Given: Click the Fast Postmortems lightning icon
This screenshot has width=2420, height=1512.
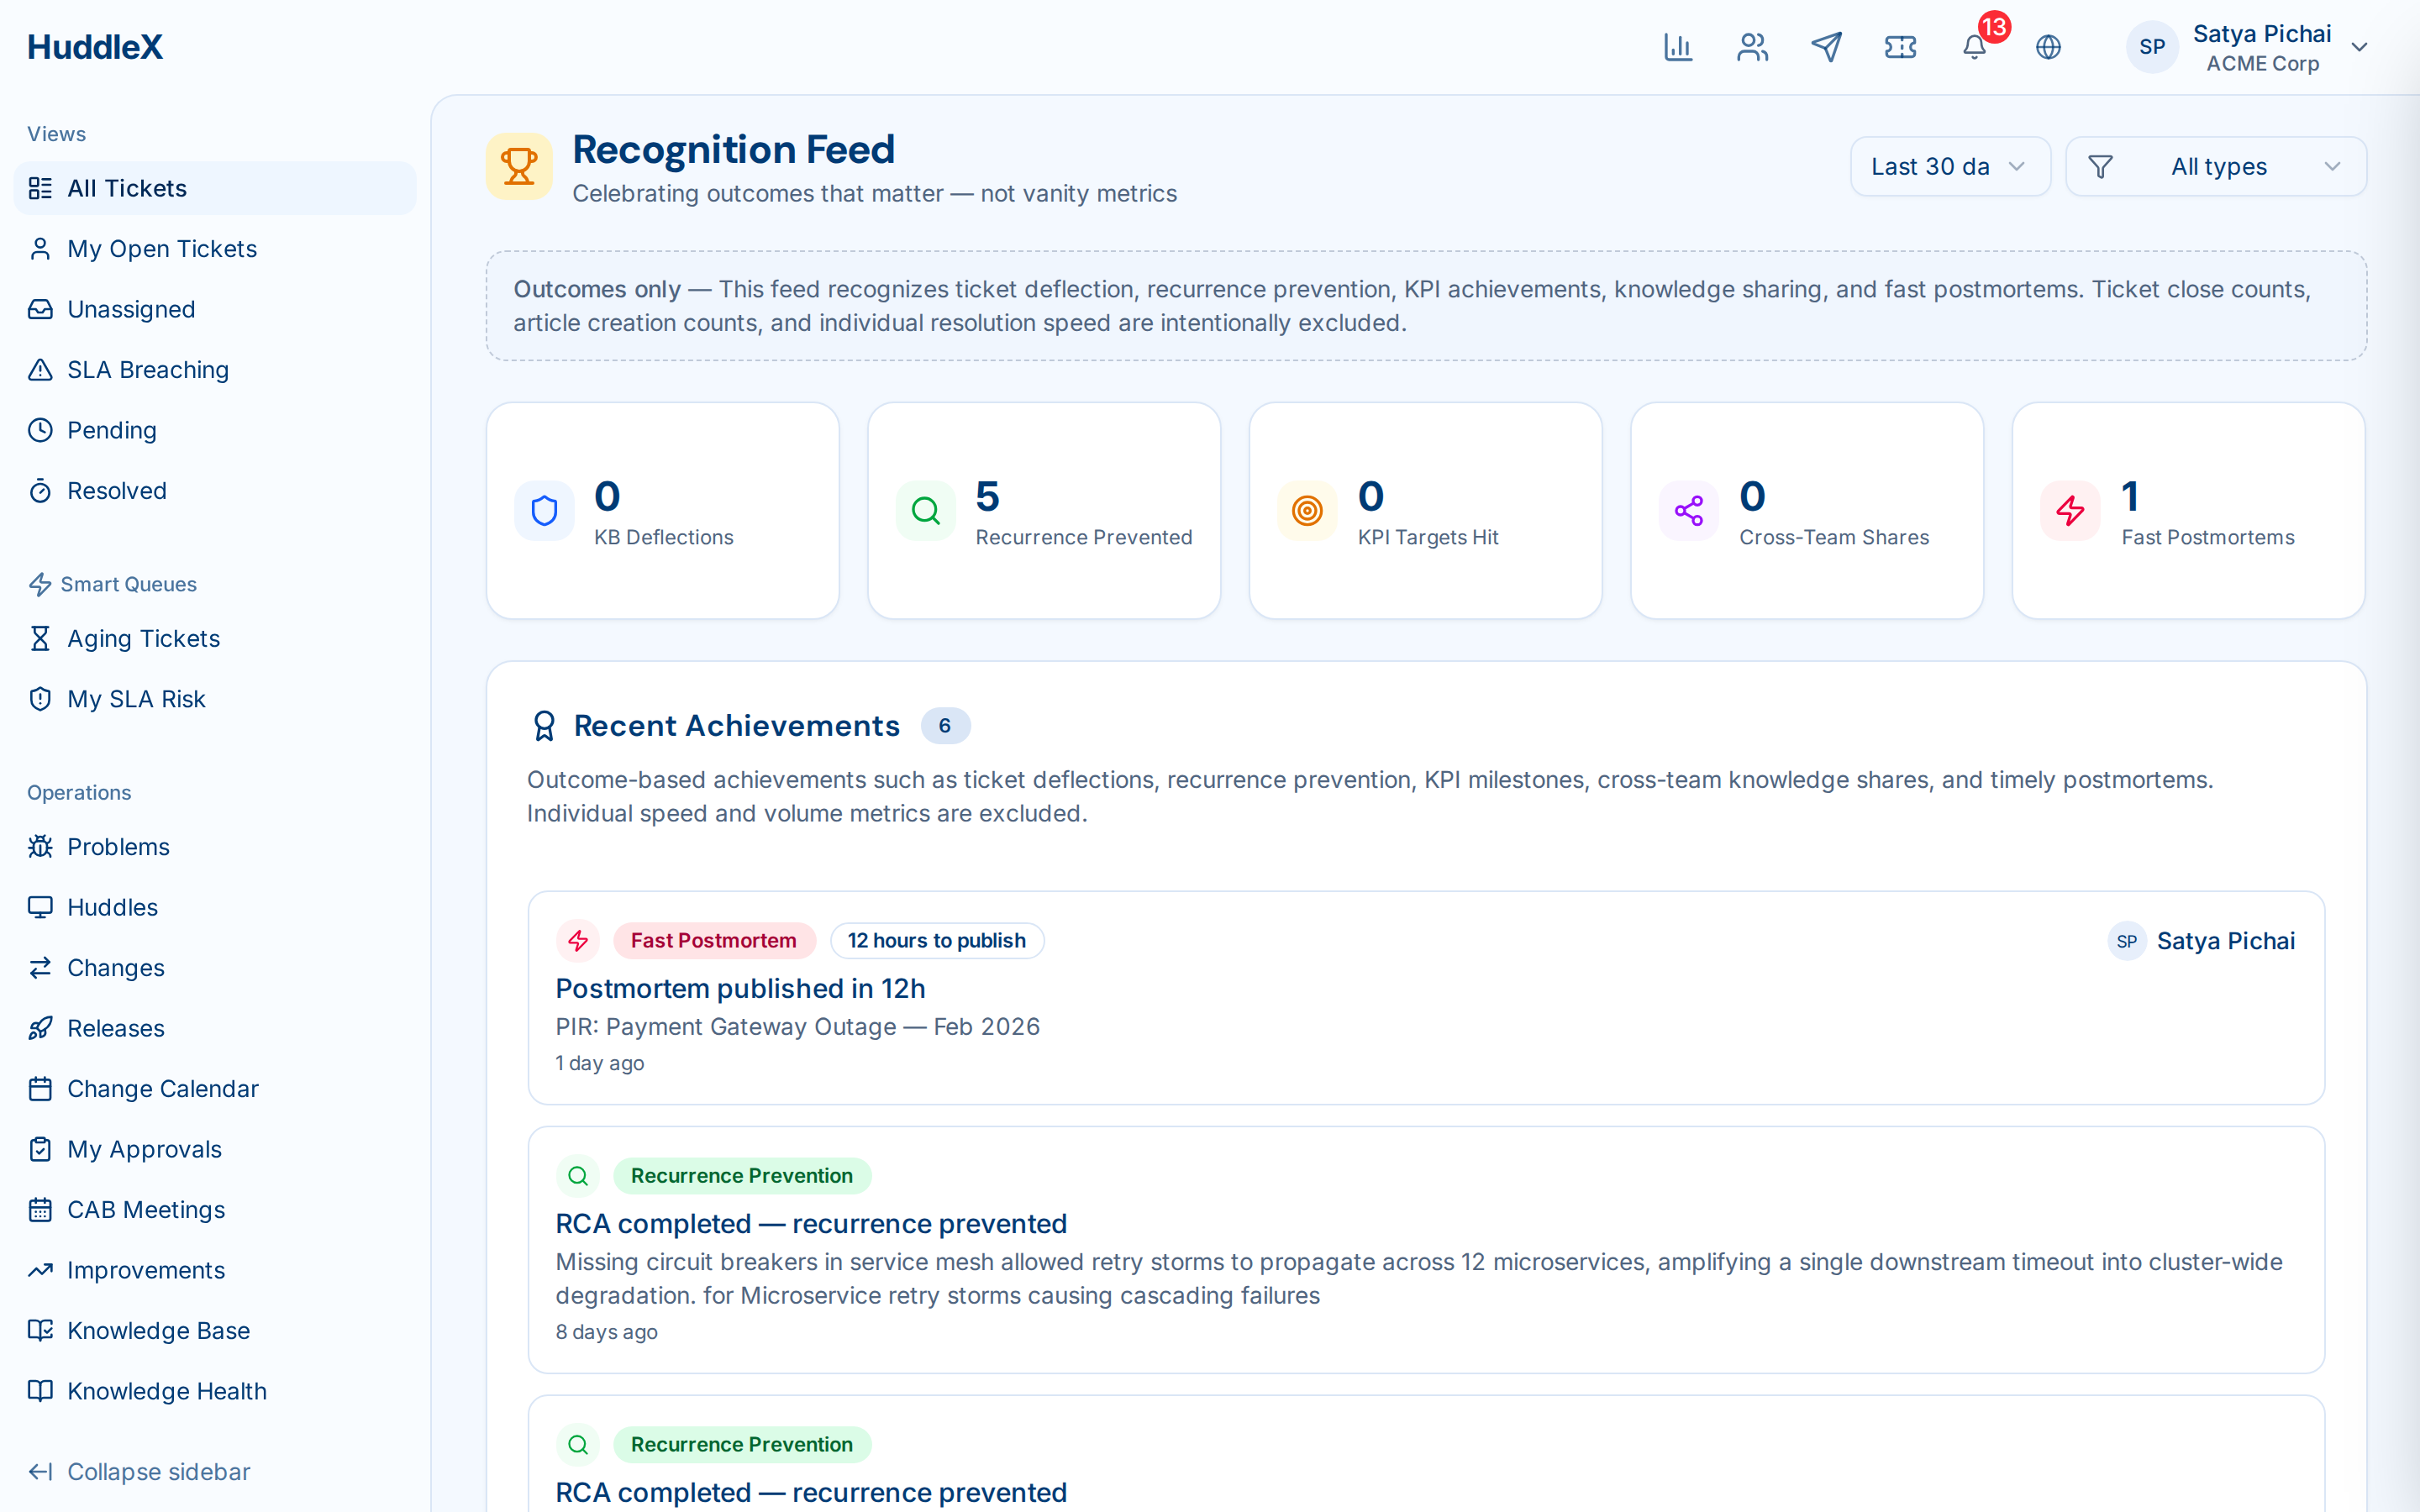Looking at the screenshot, I should [x=2070, y=511].
